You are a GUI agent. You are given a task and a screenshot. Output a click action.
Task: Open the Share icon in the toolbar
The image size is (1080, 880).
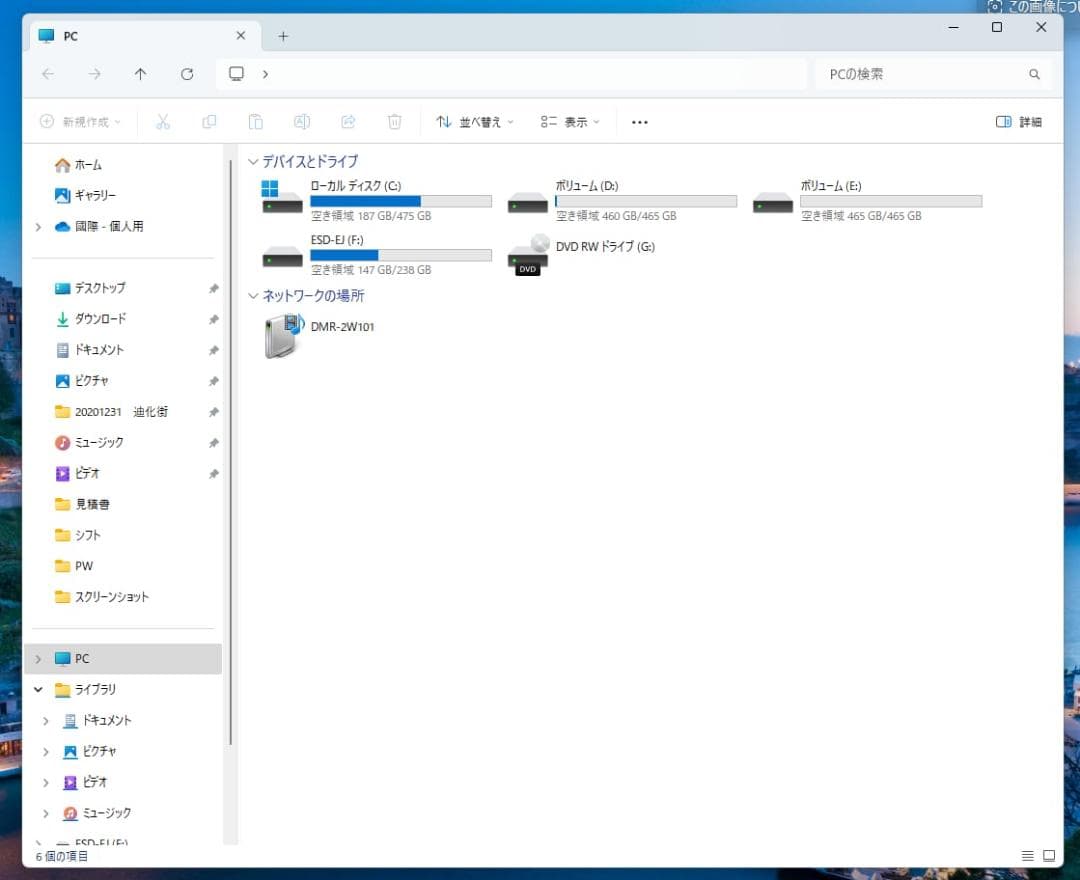[348, 121]
